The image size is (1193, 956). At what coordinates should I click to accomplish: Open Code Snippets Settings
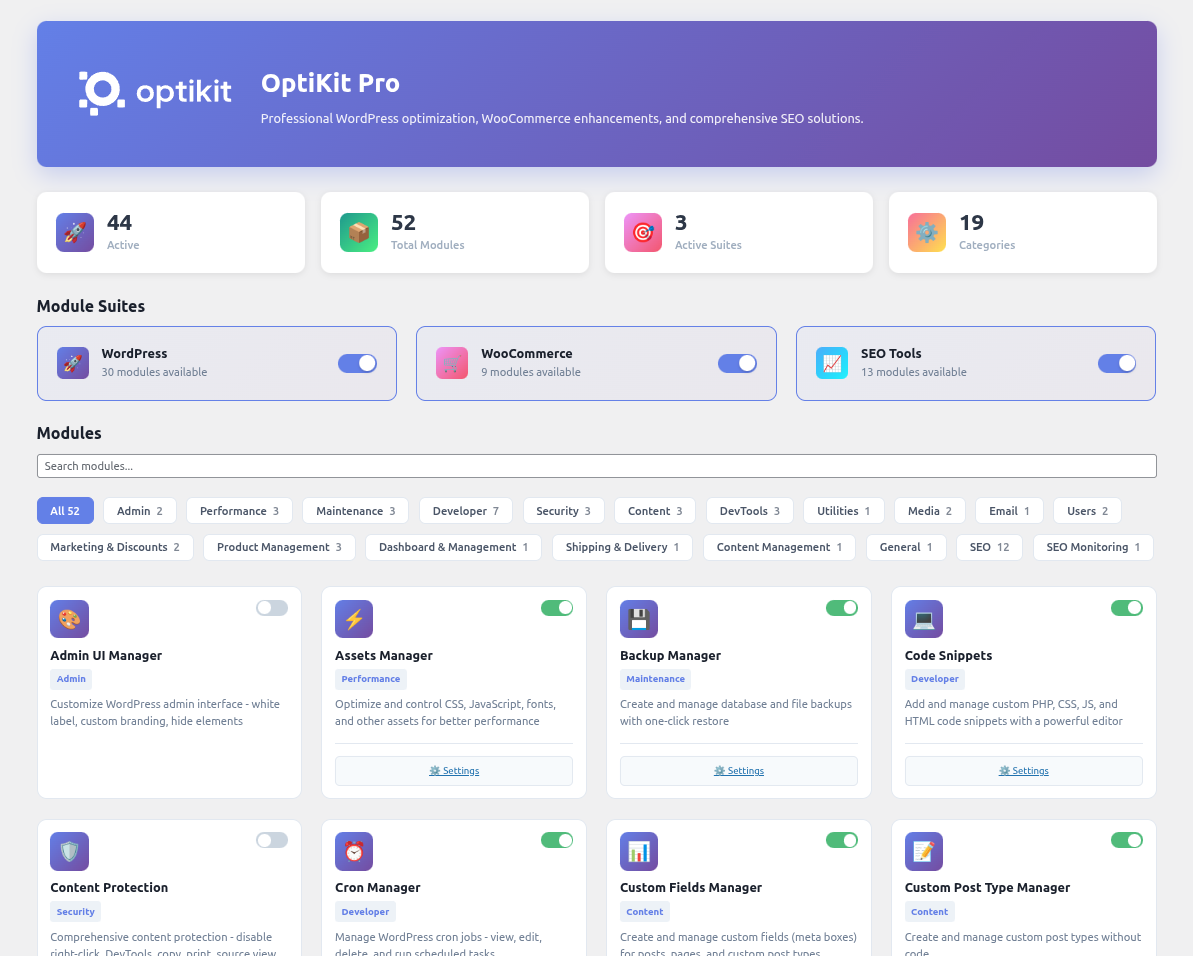(1023, 771)
